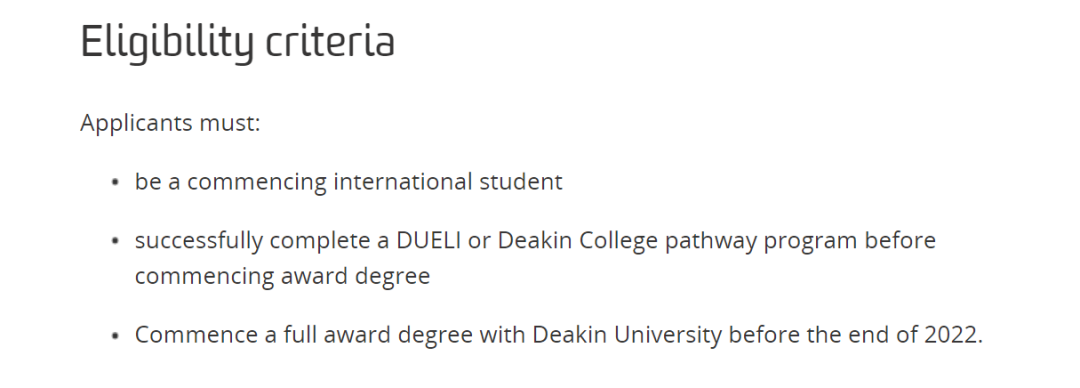
Task: Click the Eligibility criteria heading
Action: pyautogui.click(x=238, y=41)
